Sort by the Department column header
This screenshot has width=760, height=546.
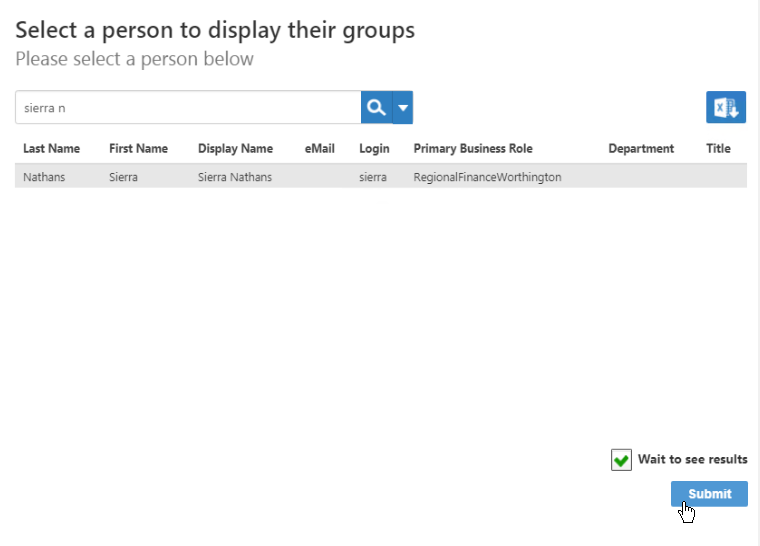[641, 149]
